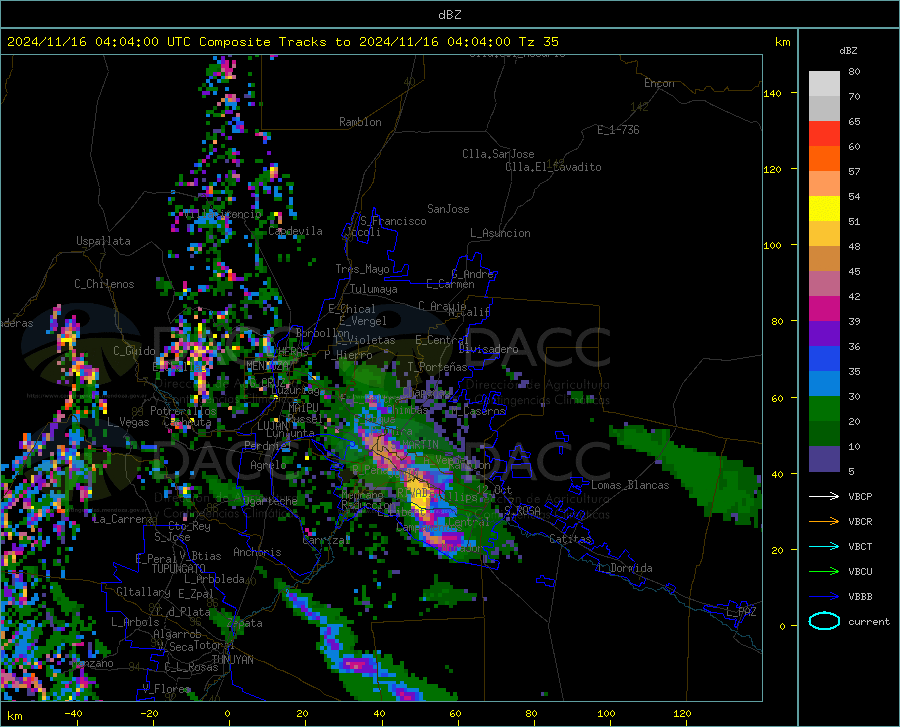
Task: Click the E_Carmen map label
Action: pyautogui.click(x=450, y=283)
